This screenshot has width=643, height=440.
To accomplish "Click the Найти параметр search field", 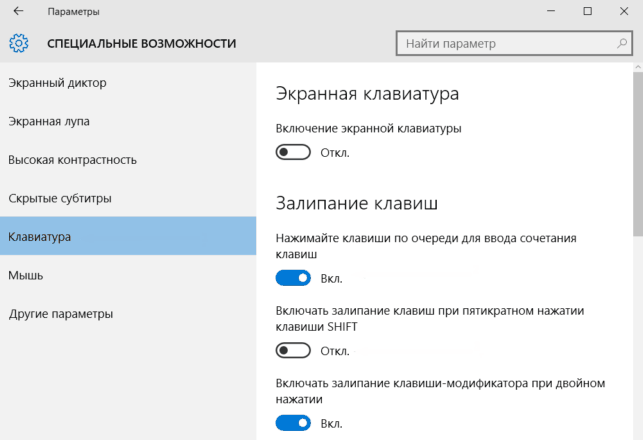I will click(x=514, y=43).
